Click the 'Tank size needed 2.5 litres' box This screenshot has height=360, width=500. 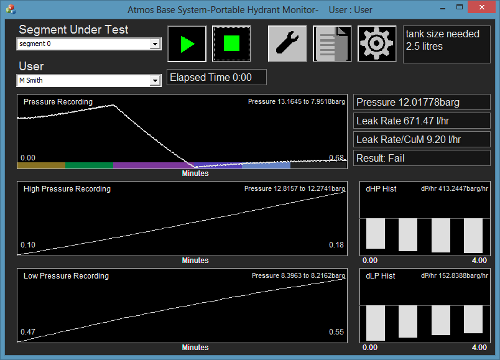447,44
